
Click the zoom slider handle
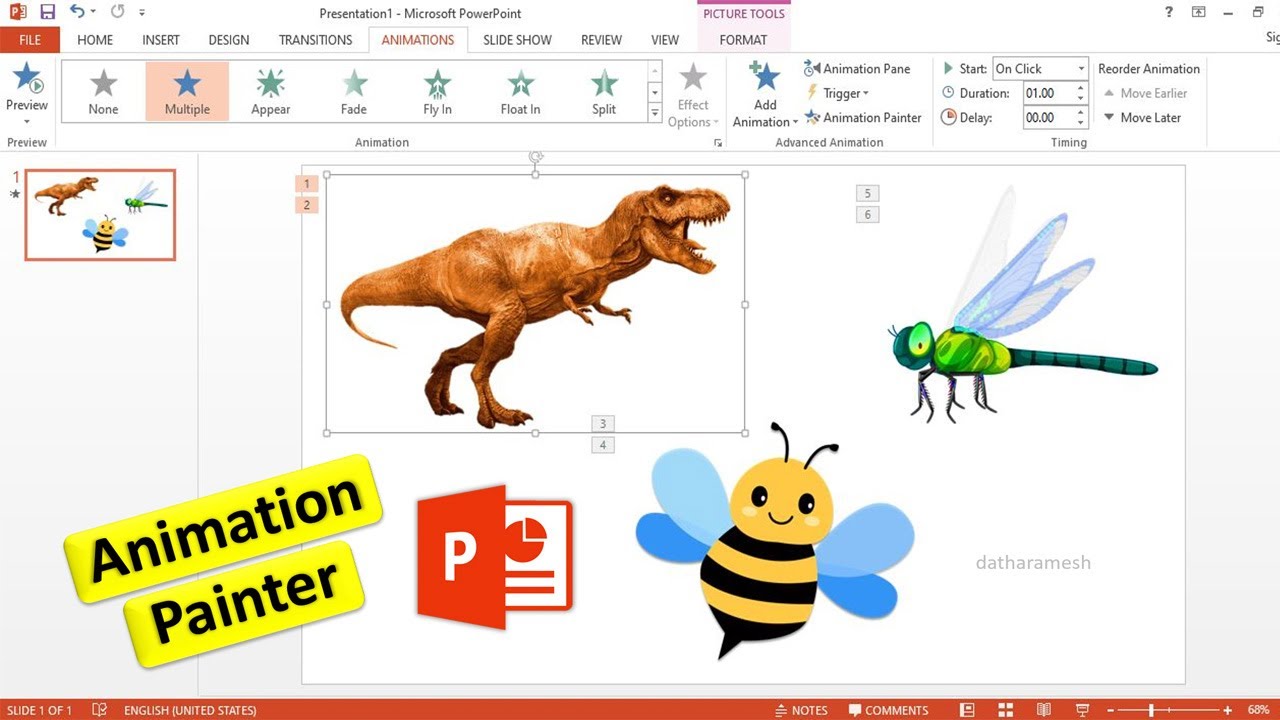(1152, 710)
